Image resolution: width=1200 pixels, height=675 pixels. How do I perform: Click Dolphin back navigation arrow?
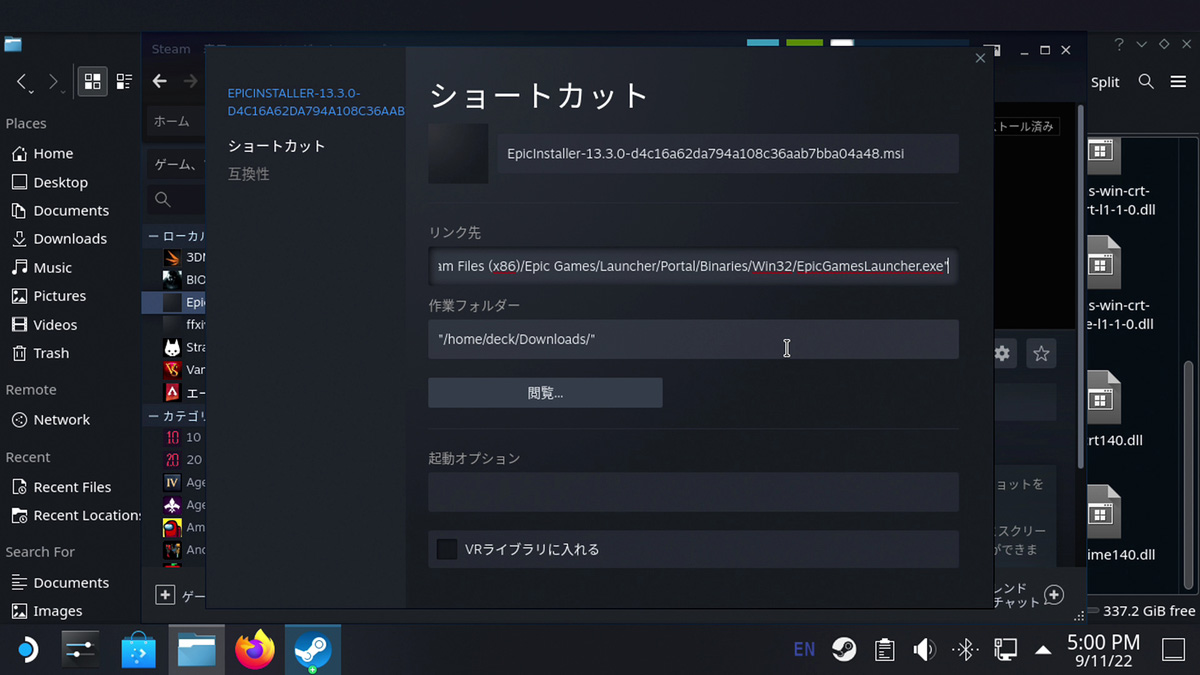[24, 83]
